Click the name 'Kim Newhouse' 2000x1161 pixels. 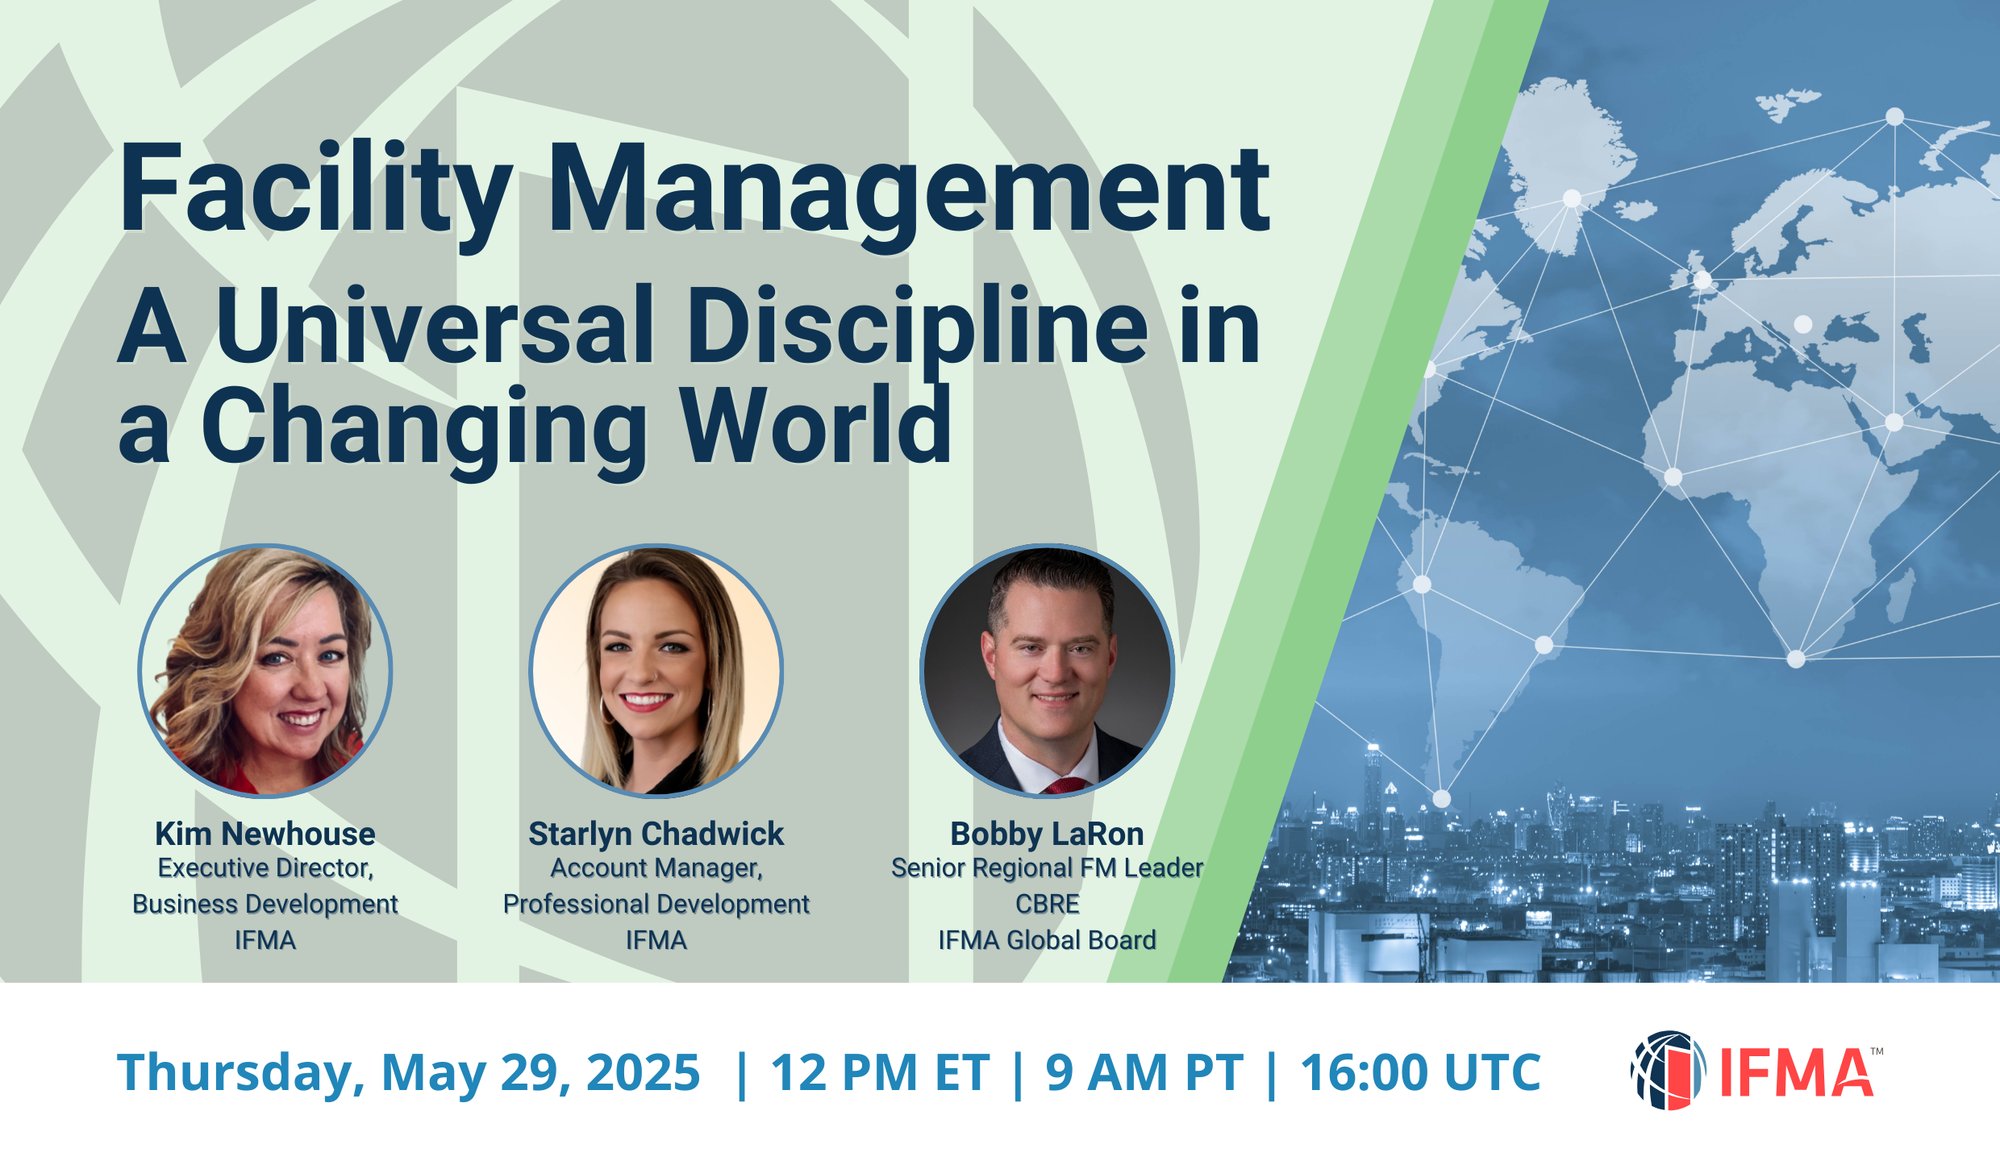coord(265,833)
